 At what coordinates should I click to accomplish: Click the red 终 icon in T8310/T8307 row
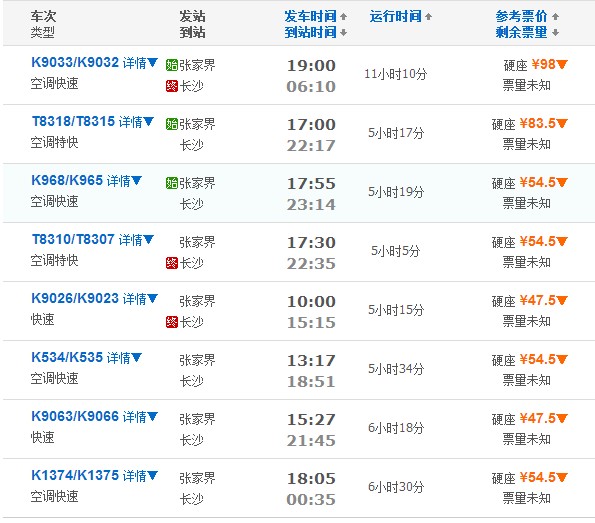[172, 263]
